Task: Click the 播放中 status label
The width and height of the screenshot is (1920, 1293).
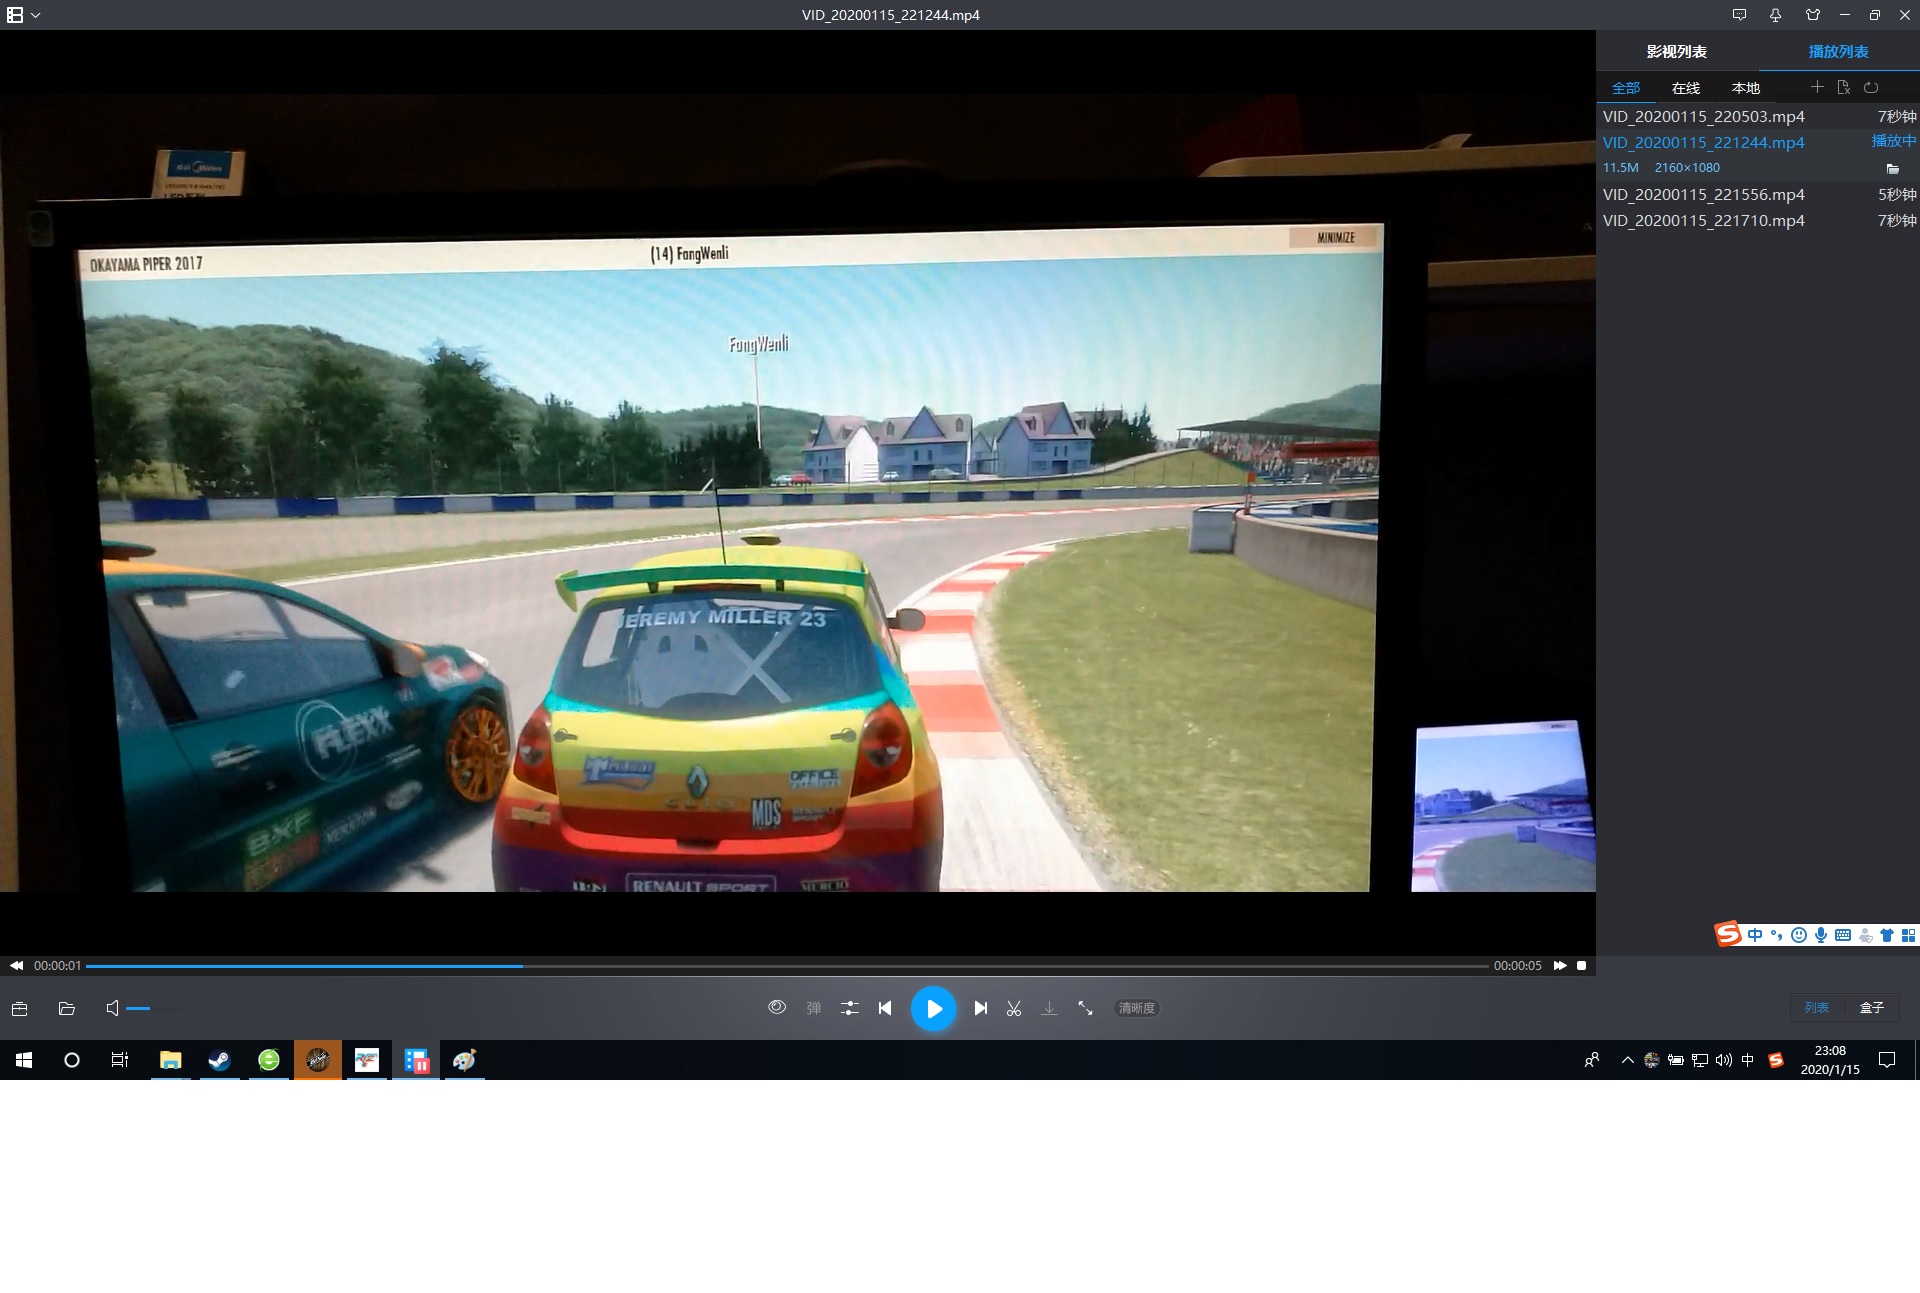Action: (x=1894, y=141)
